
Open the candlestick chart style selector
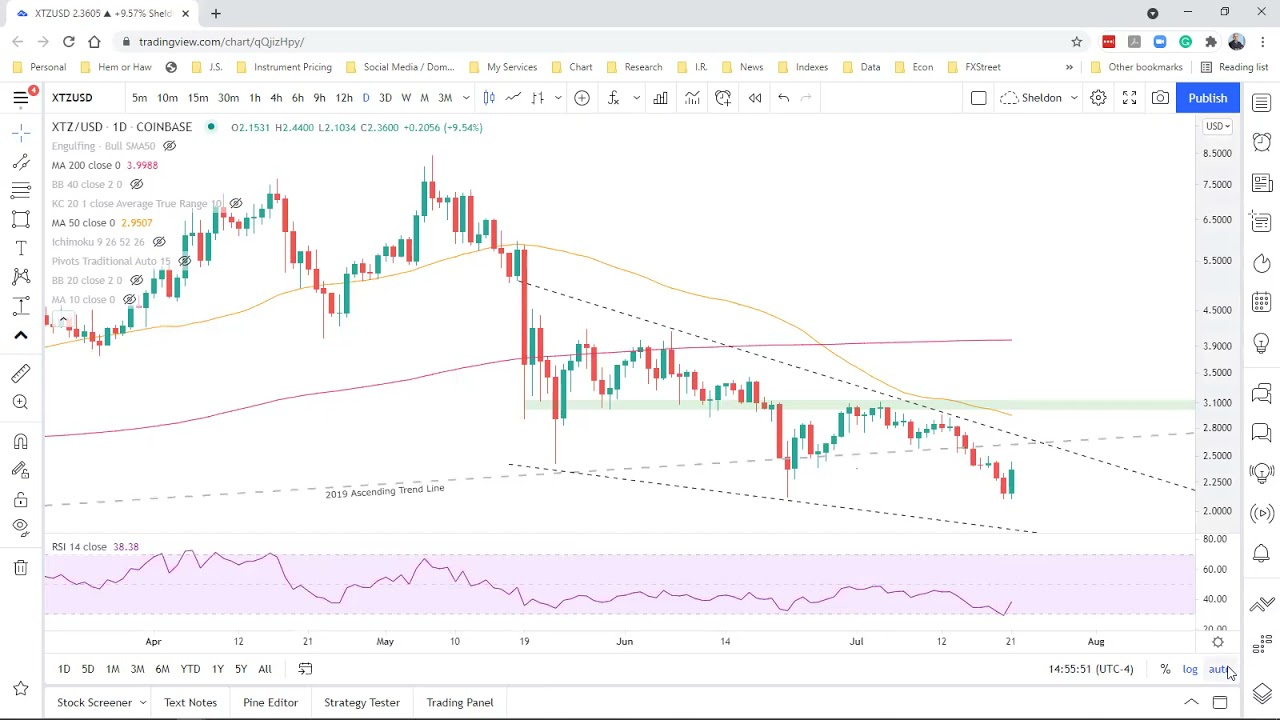(489, 97)
